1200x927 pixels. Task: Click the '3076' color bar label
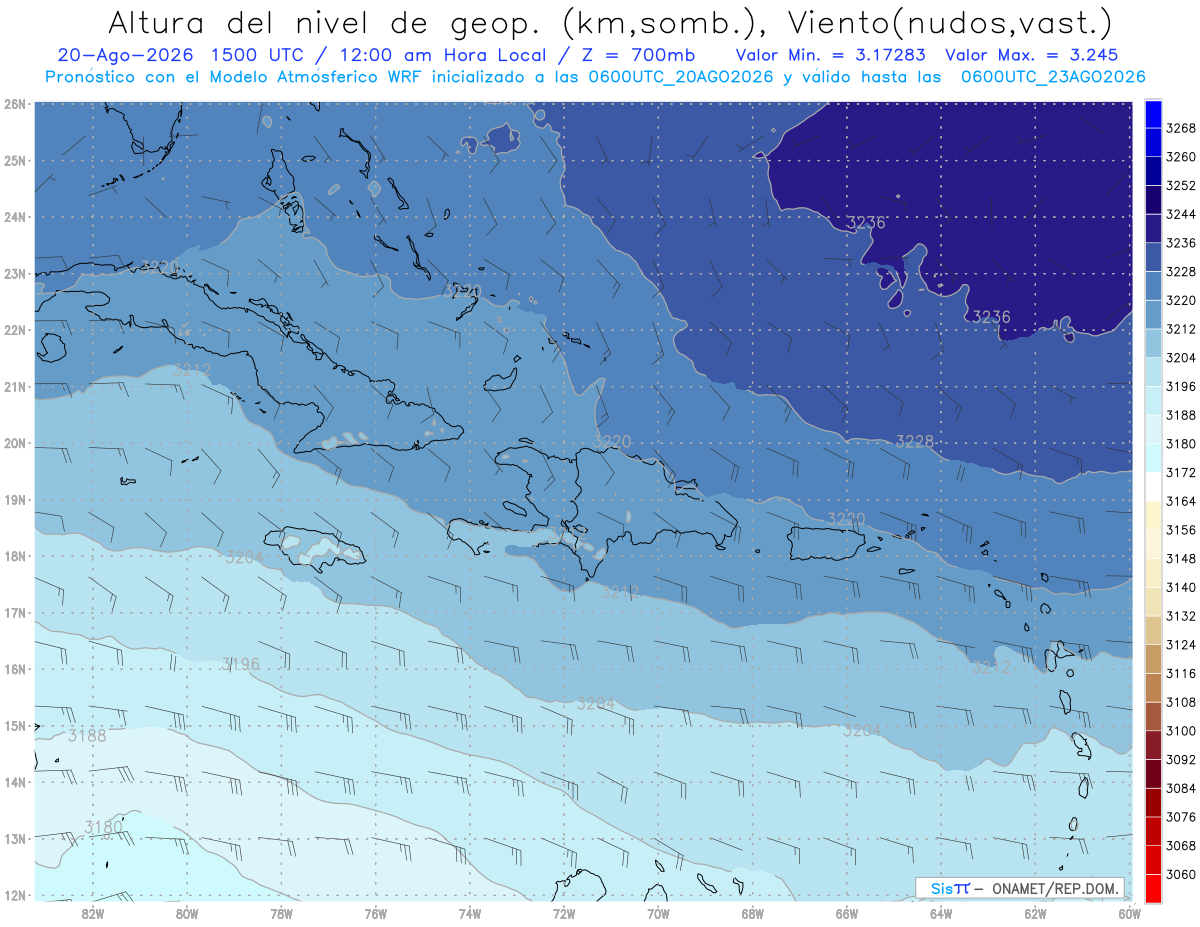(x=1181, y=816)
